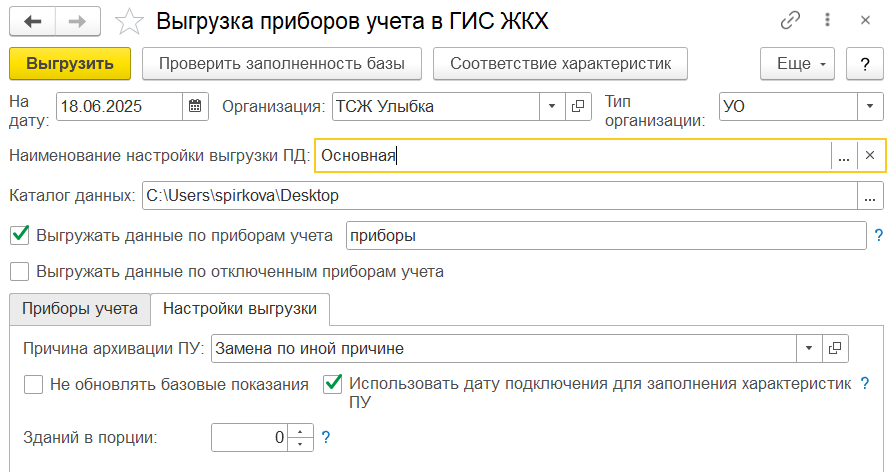Switch to the Приборы учета tab

tap(80, 309)
